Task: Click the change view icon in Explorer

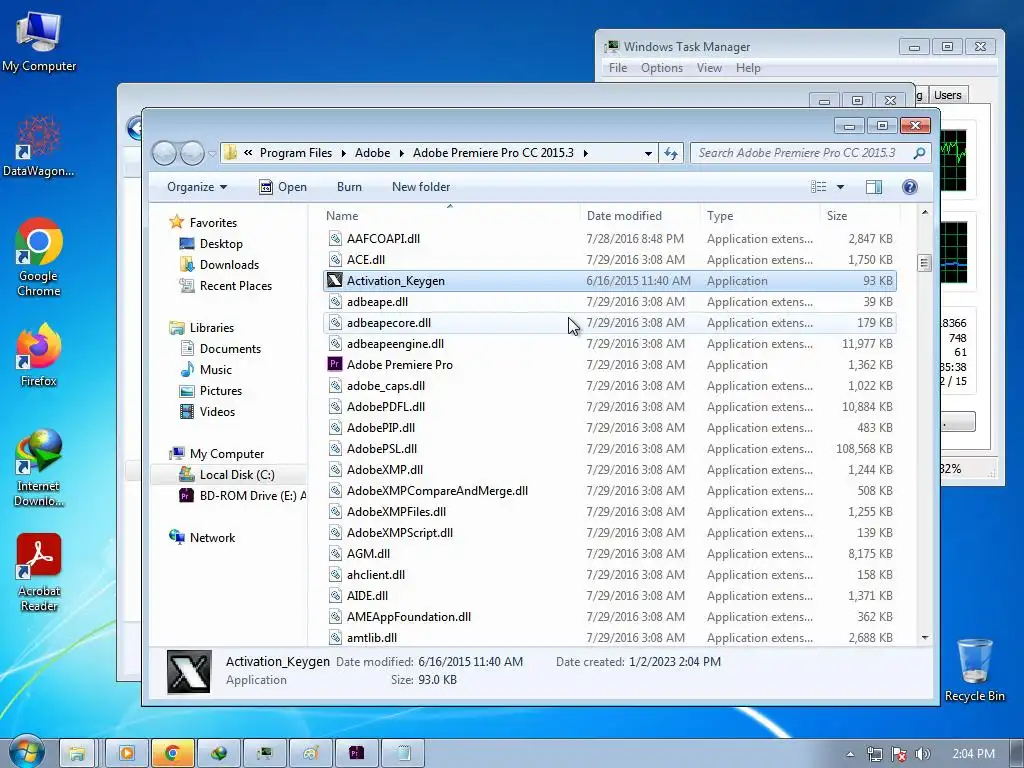Action: click(818, 187)
